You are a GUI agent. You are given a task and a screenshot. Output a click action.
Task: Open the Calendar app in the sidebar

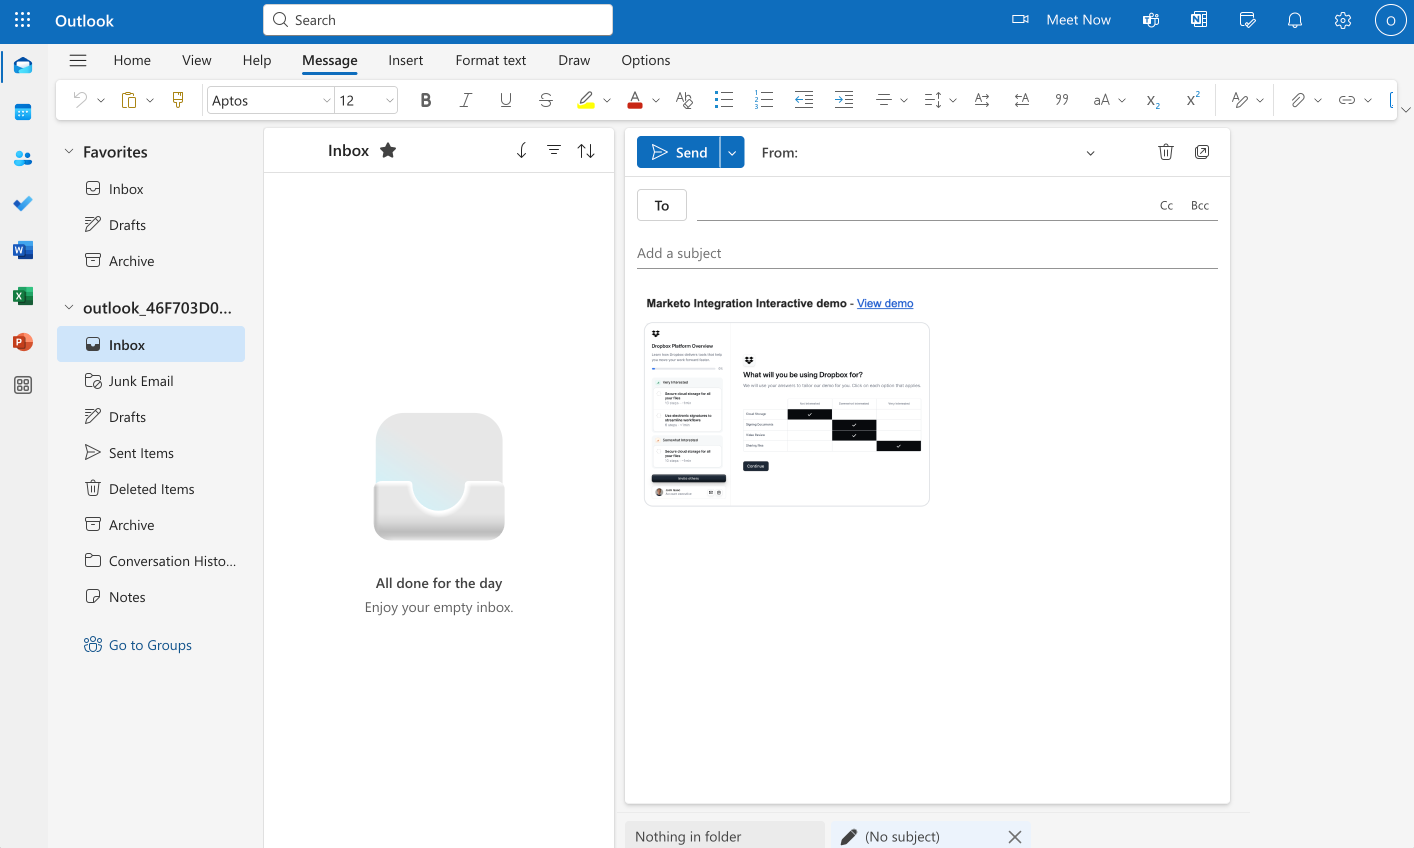tap(23, 112)
